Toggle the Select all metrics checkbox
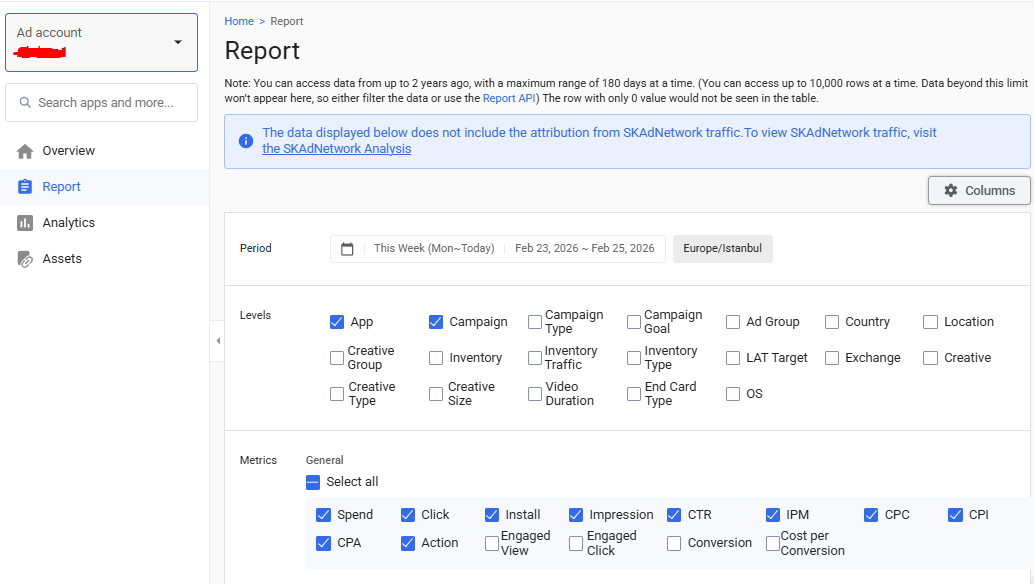Screen dimensions: 1034x584 (313, 482)
